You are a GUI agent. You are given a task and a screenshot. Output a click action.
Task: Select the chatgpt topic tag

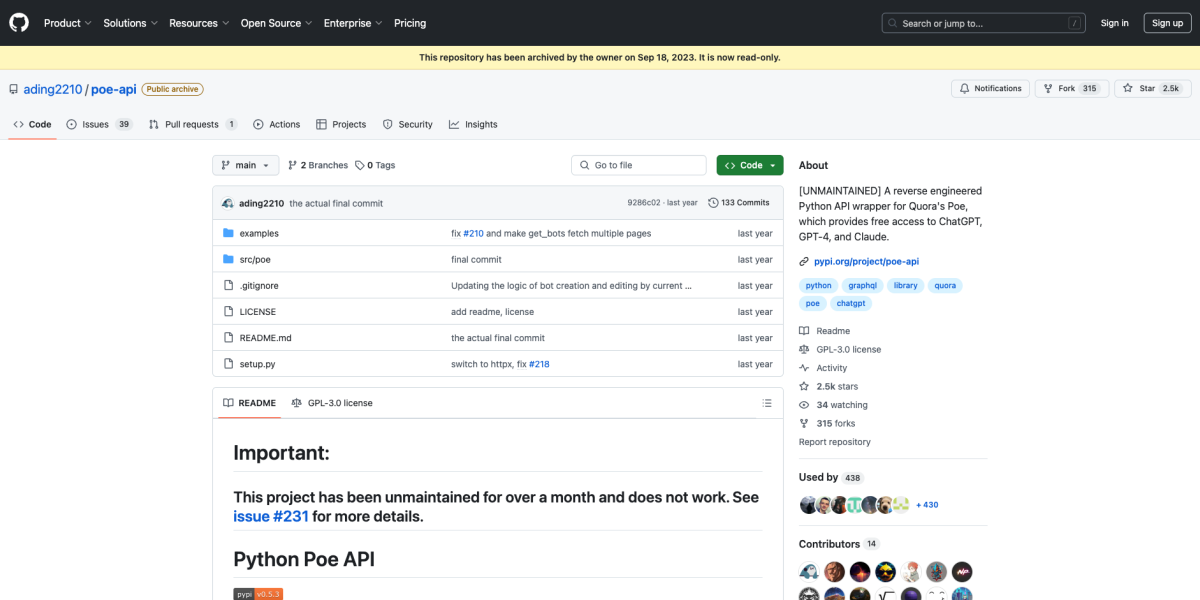click(x=851, y=303)
